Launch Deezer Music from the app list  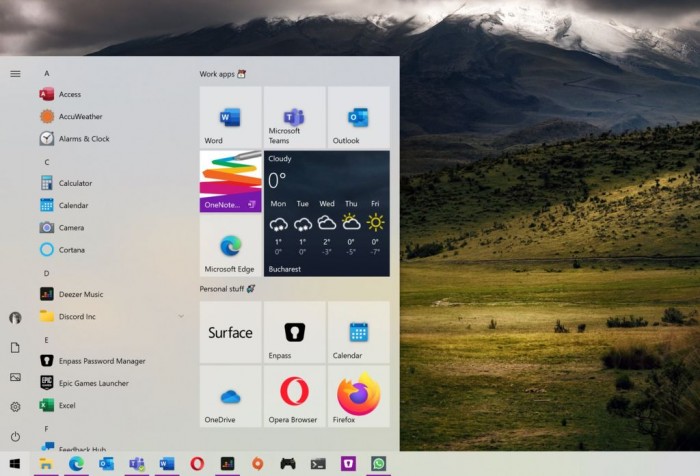click(112, 294)
